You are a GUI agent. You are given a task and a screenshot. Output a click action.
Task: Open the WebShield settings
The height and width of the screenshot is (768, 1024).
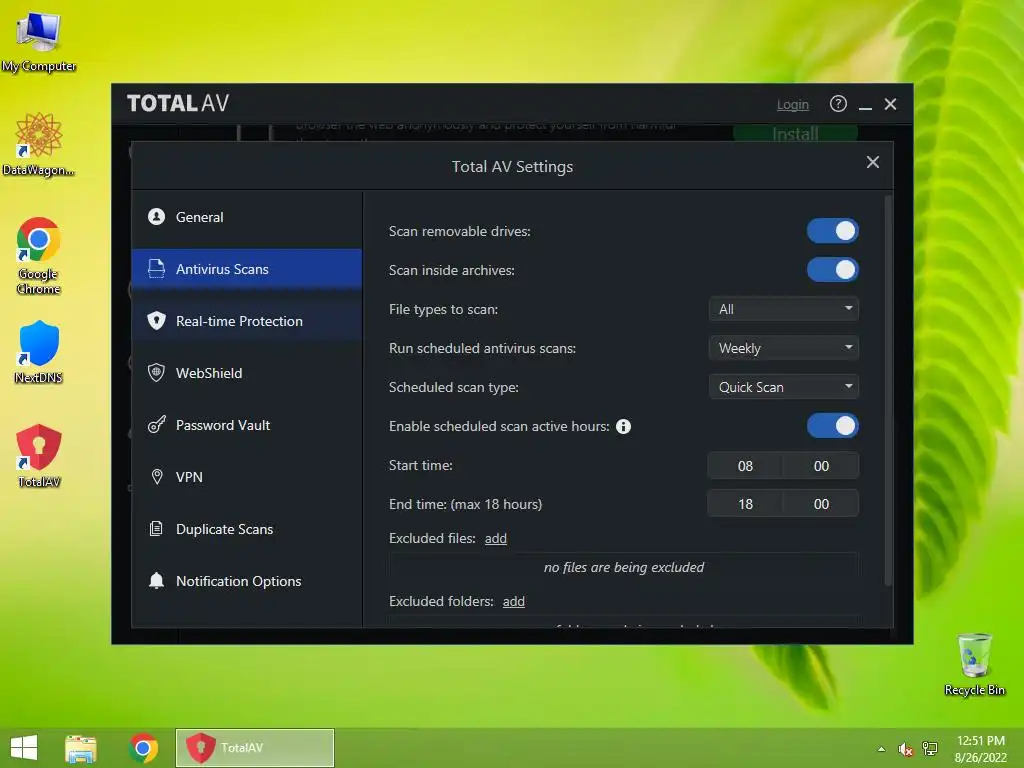(247, 373)
